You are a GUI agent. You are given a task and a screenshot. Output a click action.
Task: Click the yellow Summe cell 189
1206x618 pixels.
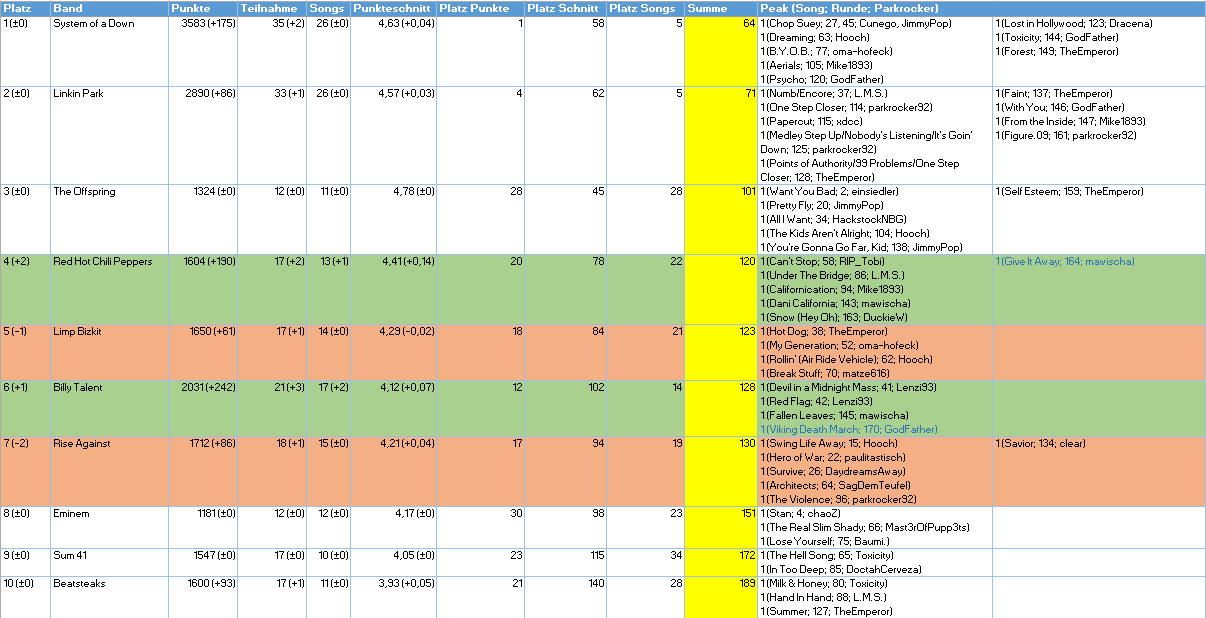(721, 597)
